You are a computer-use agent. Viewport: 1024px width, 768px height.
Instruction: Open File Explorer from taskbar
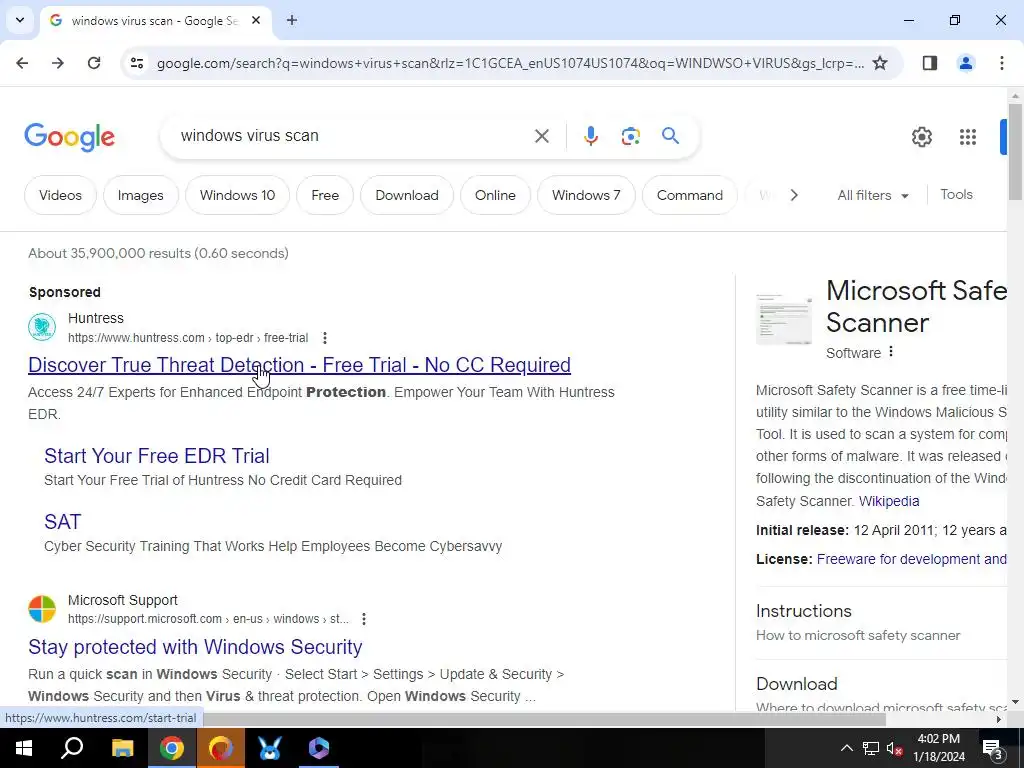coord(122,748)
